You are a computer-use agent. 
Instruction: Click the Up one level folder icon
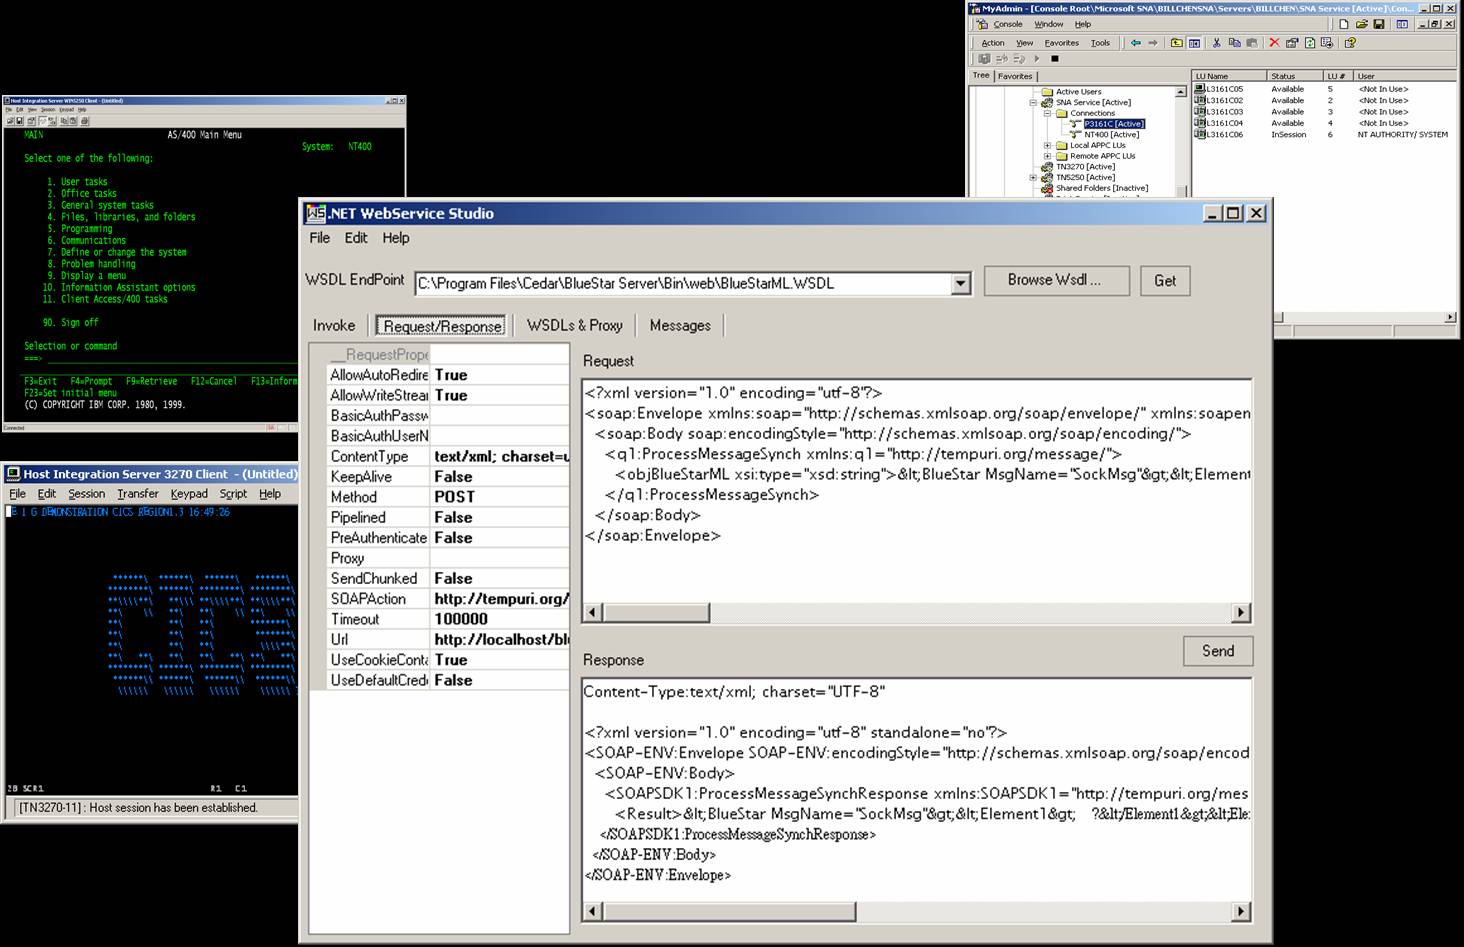click(1177, 43)
